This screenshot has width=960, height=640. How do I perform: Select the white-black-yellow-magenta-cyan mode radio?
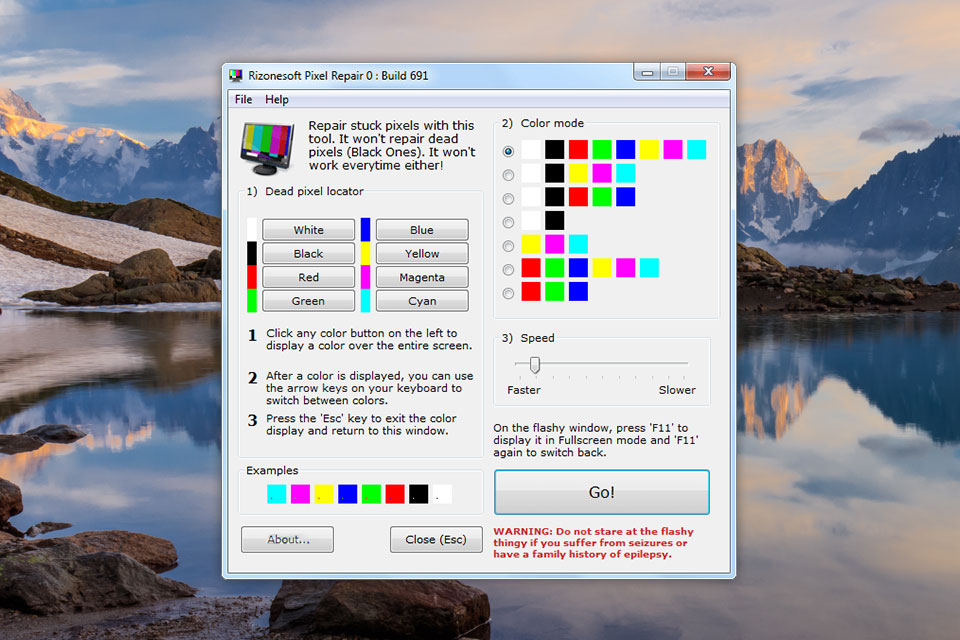click(x=508, y=175)
